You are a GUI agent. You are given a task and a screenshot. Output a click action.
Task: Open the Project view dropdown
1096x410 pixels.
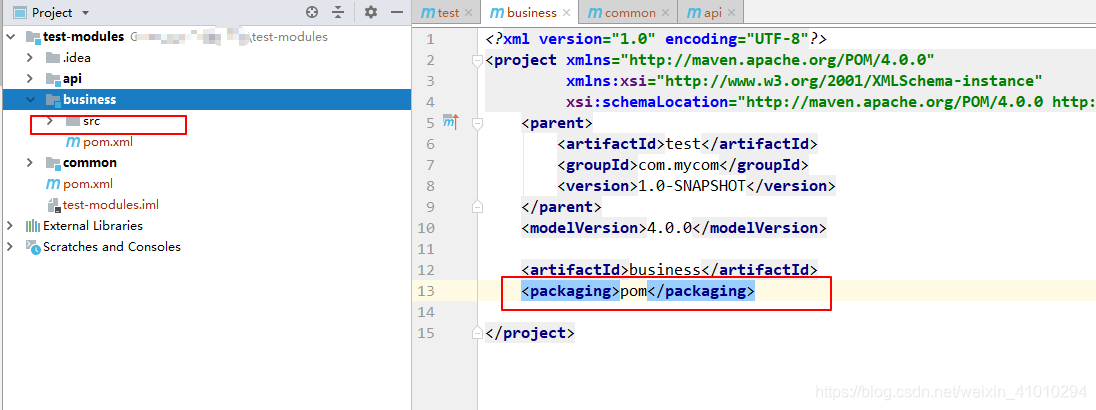85,13
